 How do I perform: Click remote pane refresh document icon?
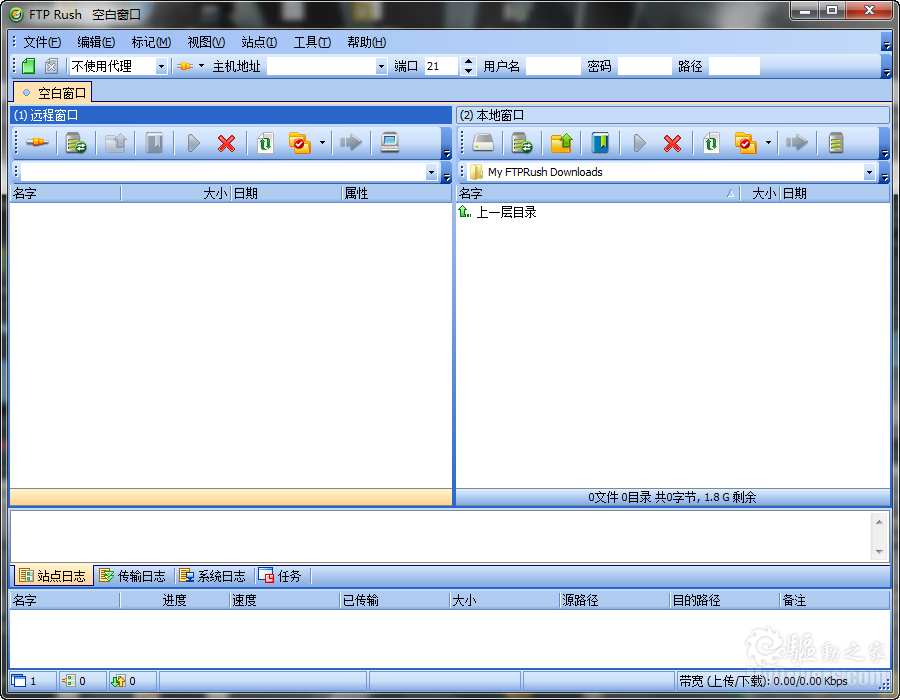coord(265,142)
